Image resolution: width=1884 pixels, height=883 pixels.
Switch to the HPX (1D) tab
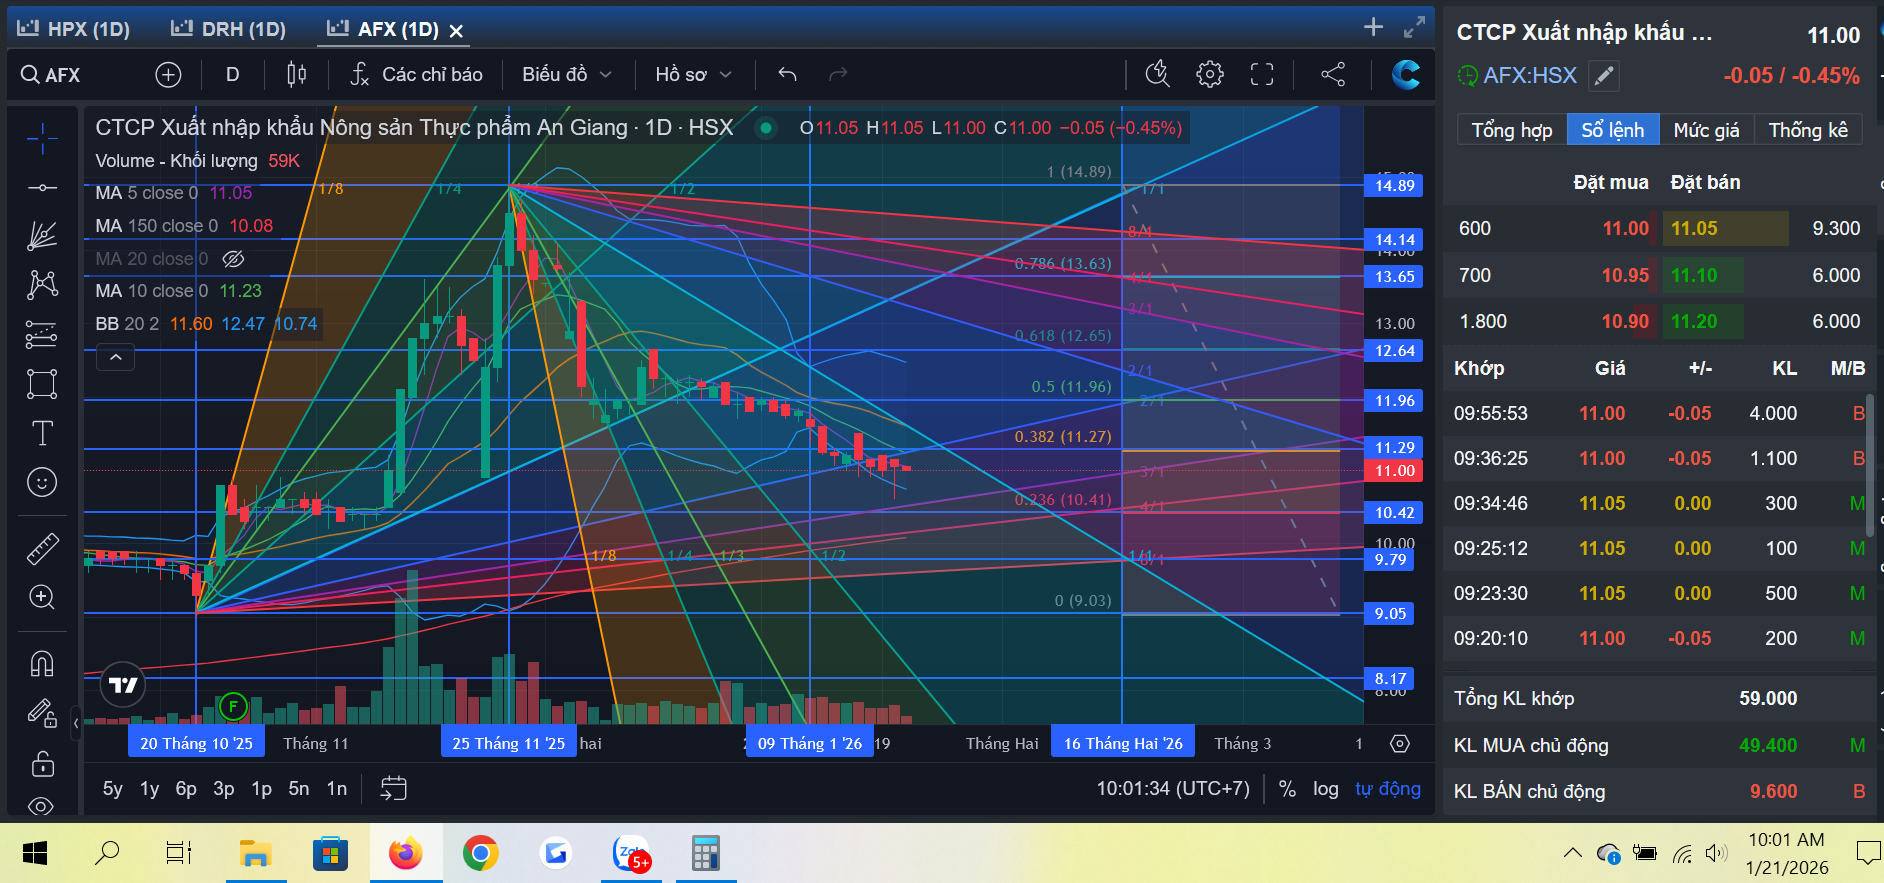(x=73, y=29)
